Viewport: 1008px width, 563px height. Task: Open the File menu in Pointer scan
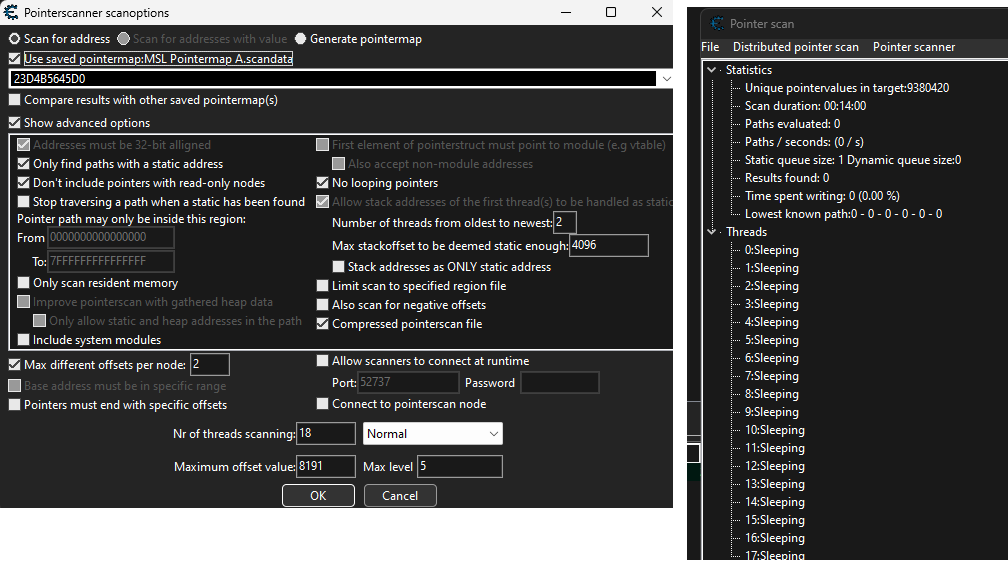(x=710, y=47)
